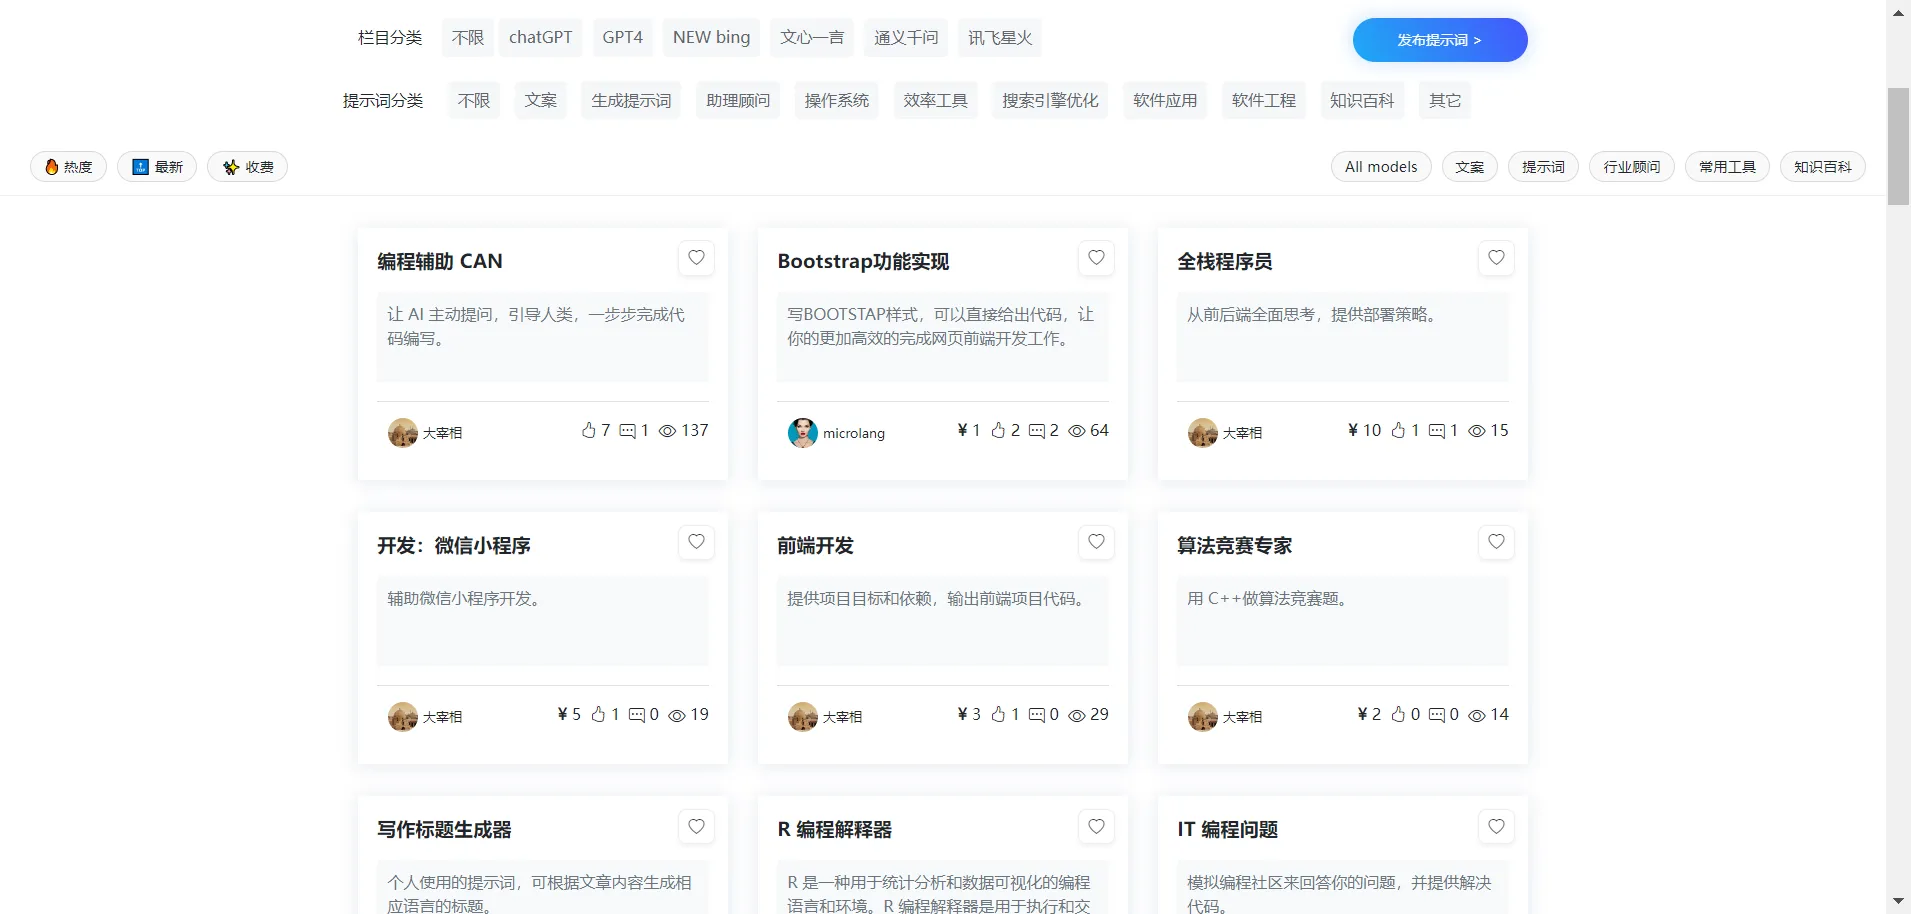Favorite the 编程辅助 CAN card heart icon

coord(696,258)
